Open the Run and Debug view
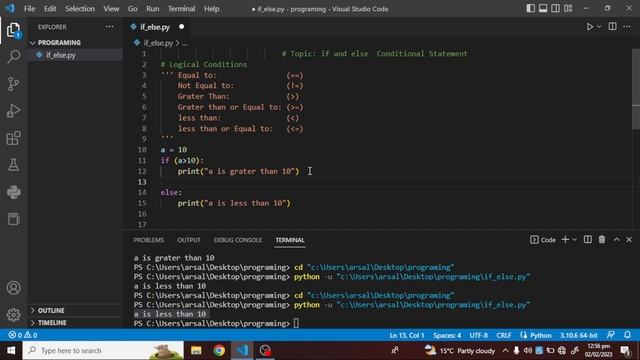 coord(13,111)
